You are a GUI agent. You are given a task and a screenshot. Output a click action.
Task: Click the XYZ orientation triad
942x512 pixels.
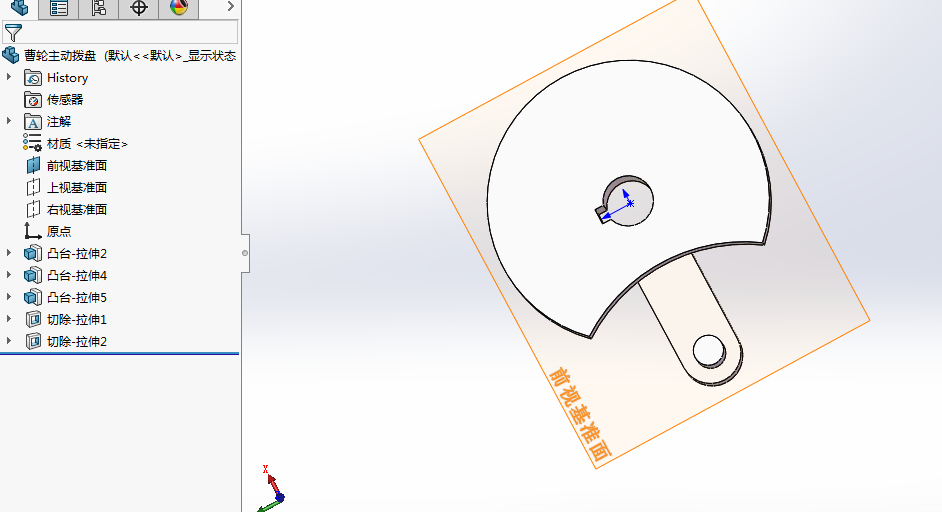(x=271, y=488)
